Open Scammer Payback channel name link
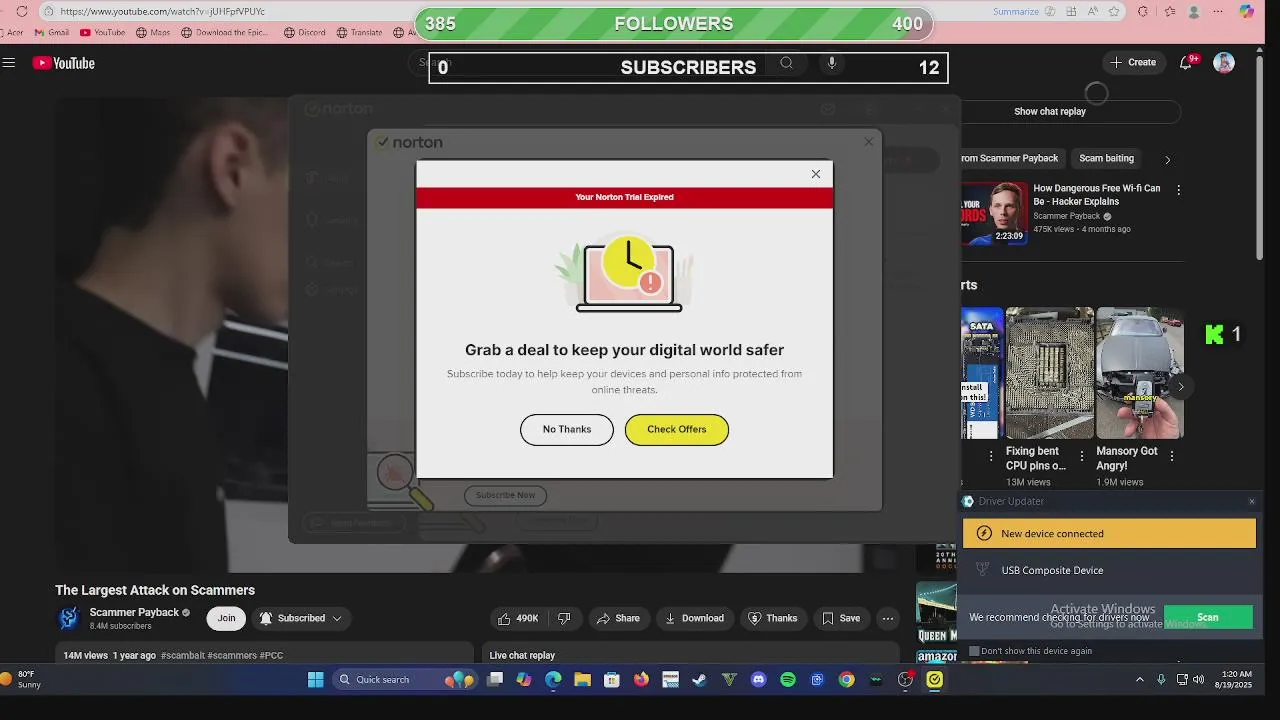1280x720 pixels. click(134, 613)
